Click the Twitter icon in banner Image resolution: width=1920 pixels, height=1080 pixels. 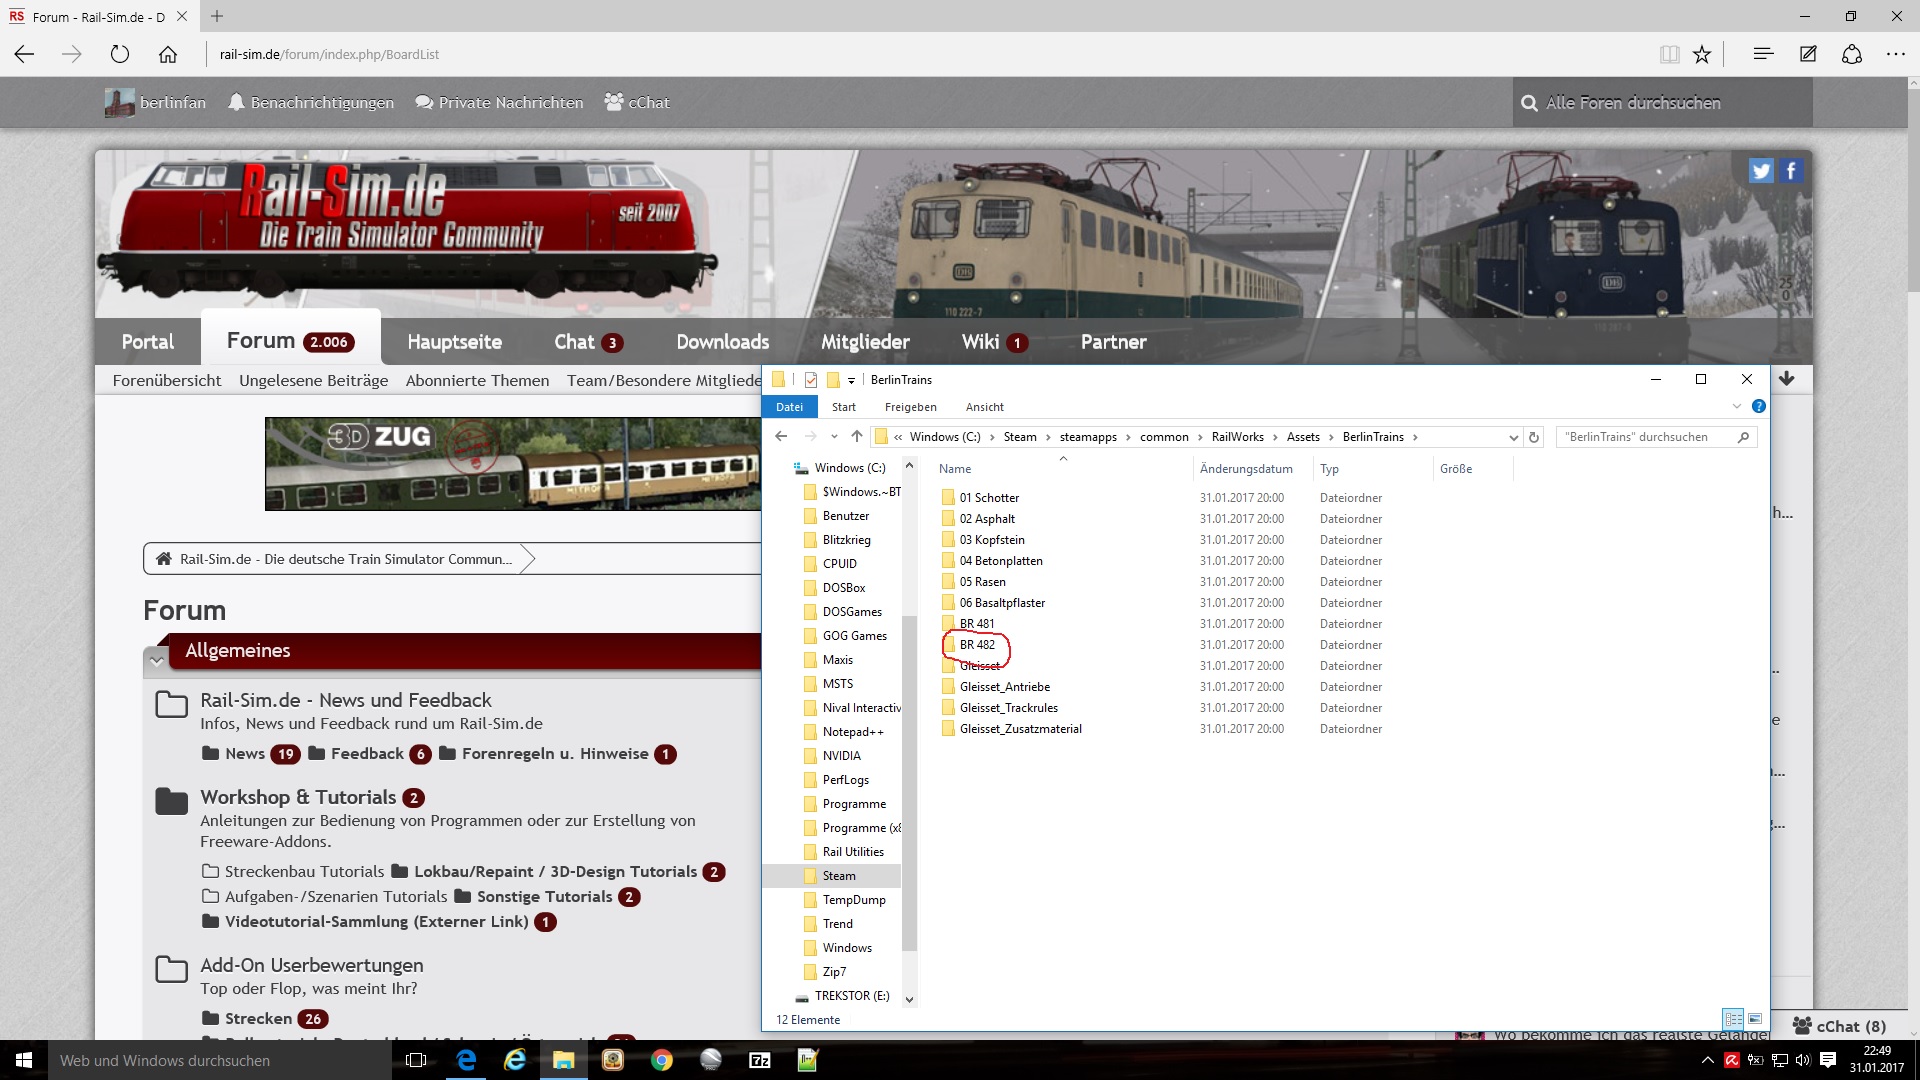(x=1760, y=171)
